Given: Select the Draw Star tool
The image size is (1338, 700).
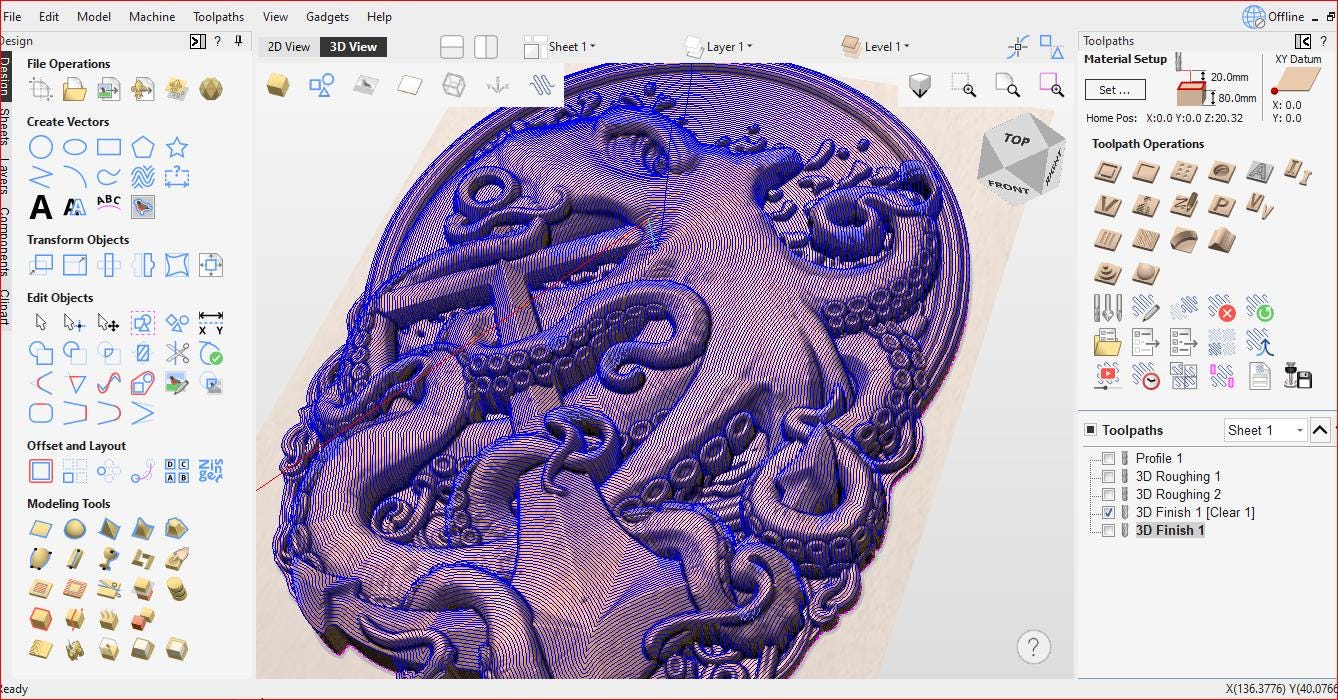Looking at the screenshot, I should point(177,148).
